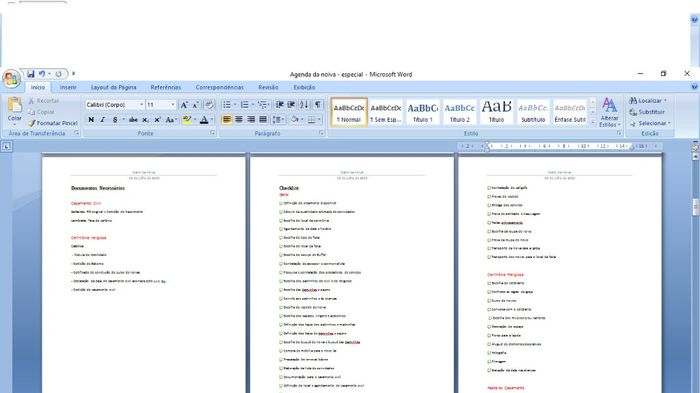
Task: Open the font size 11 dropdown
Action: 173,105
